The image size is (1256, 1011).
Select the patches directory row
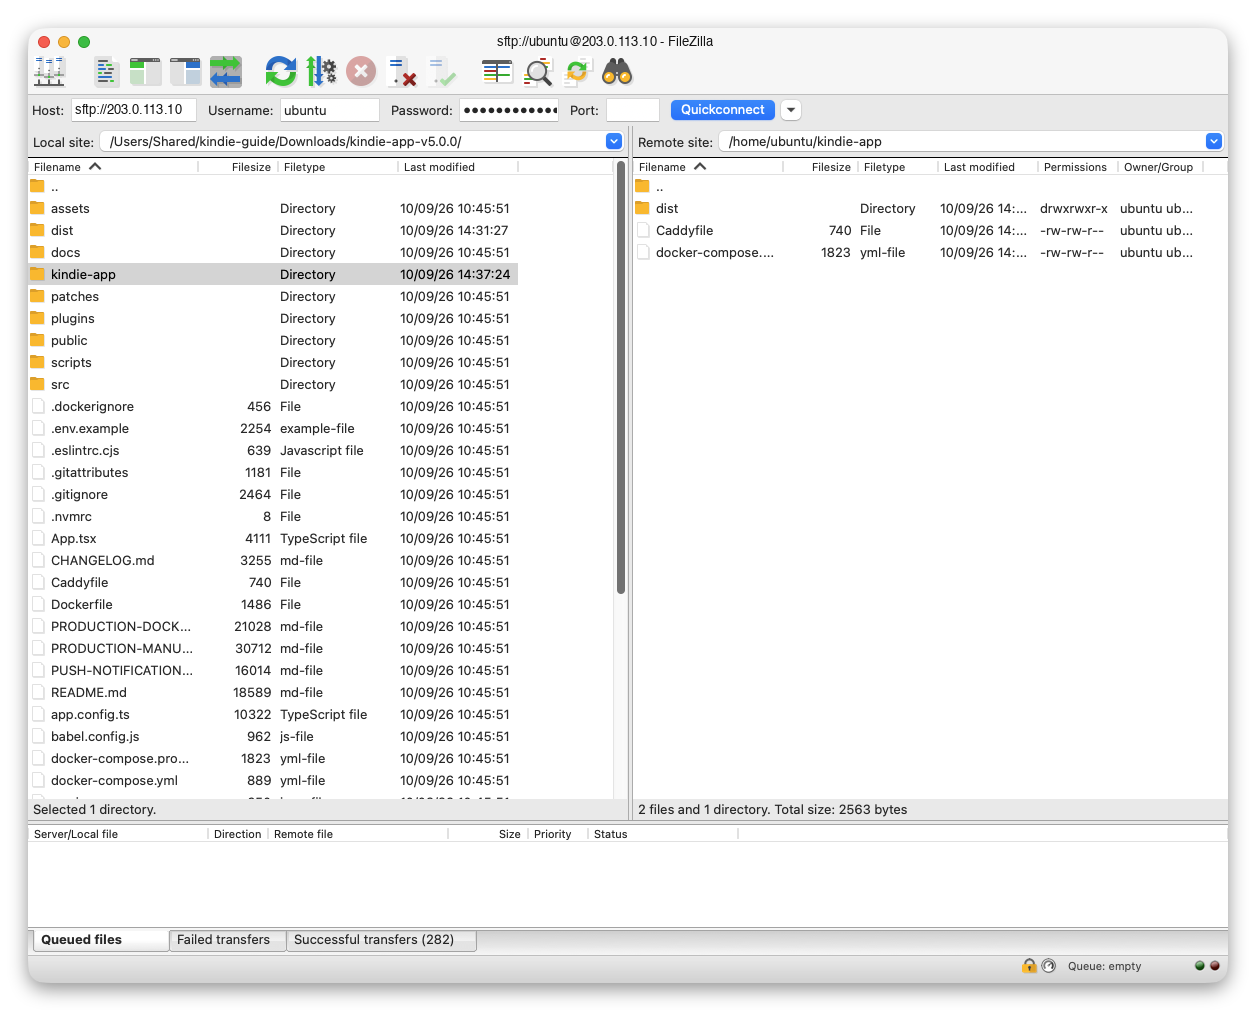[x=273, y=296]
